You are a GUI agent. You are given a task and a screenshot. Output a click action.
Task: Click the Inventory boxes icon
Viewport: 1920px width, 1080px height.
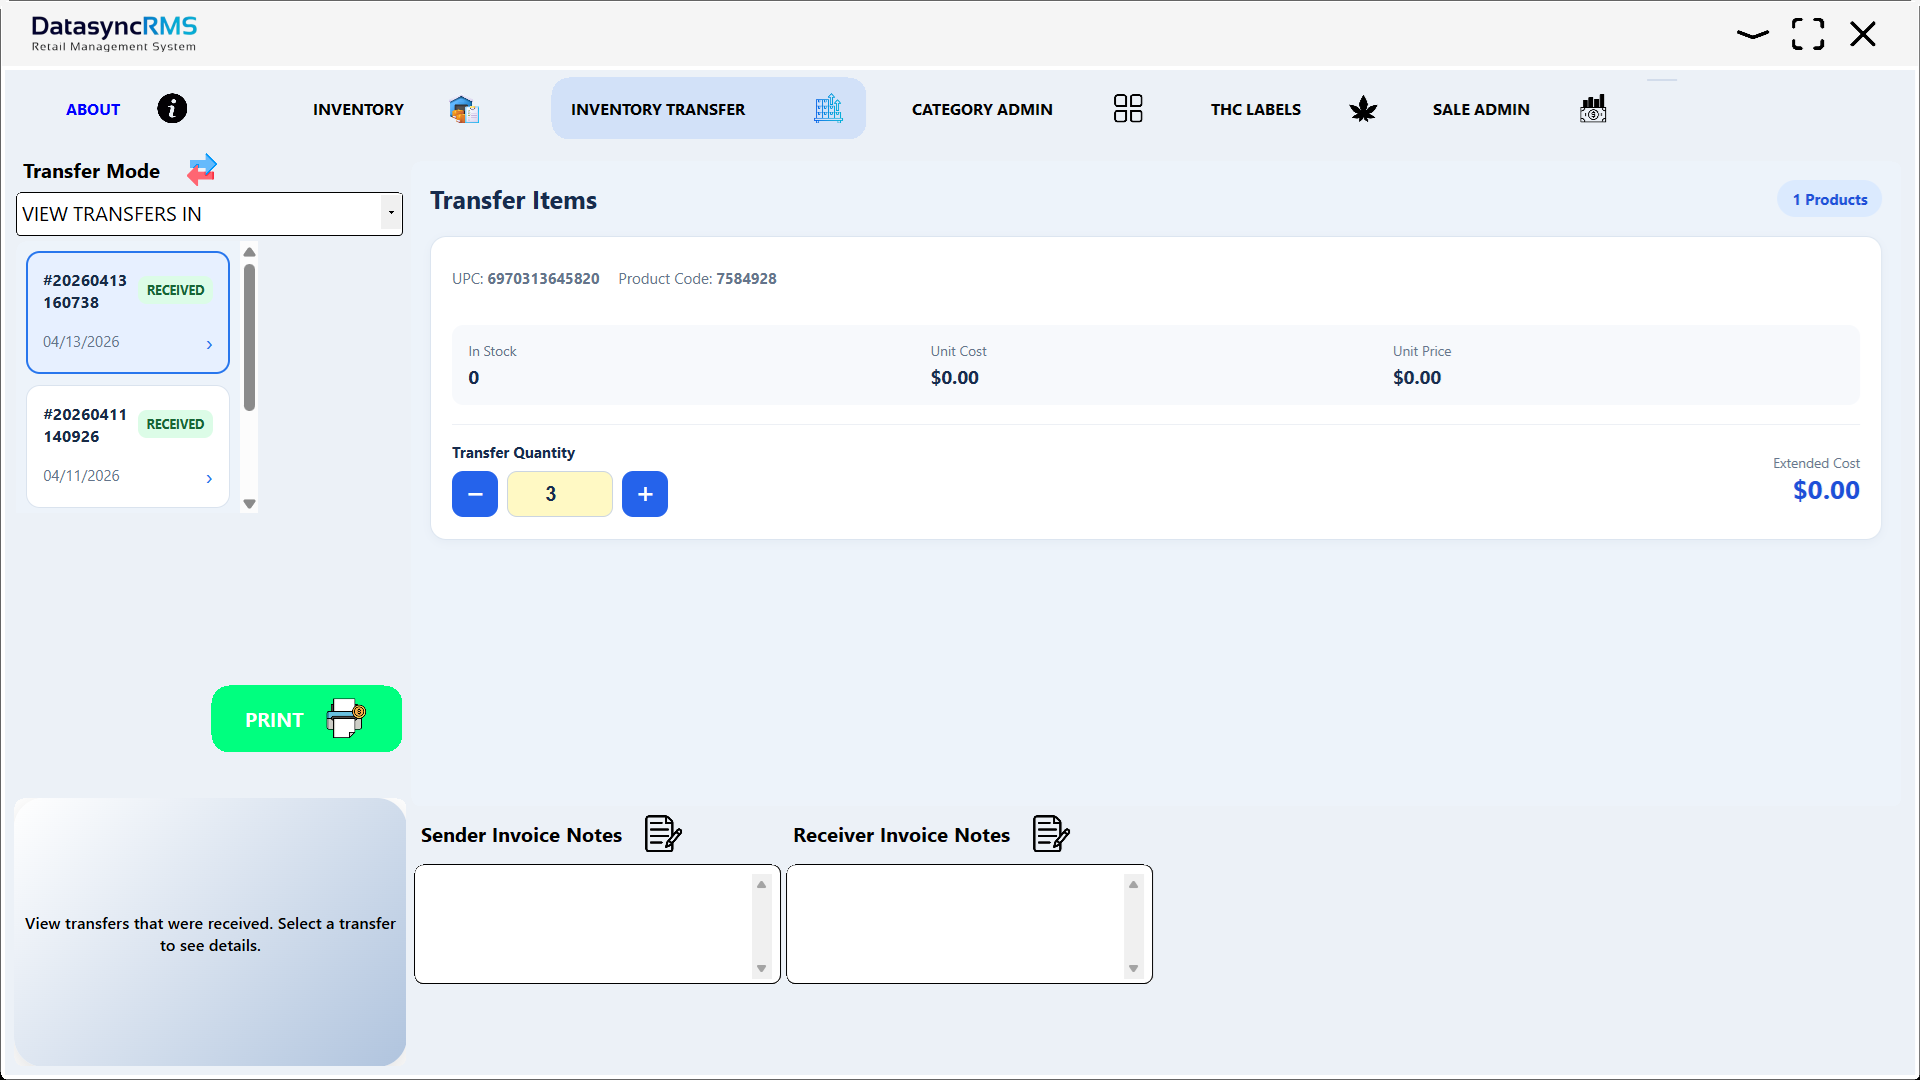point(464,109)
